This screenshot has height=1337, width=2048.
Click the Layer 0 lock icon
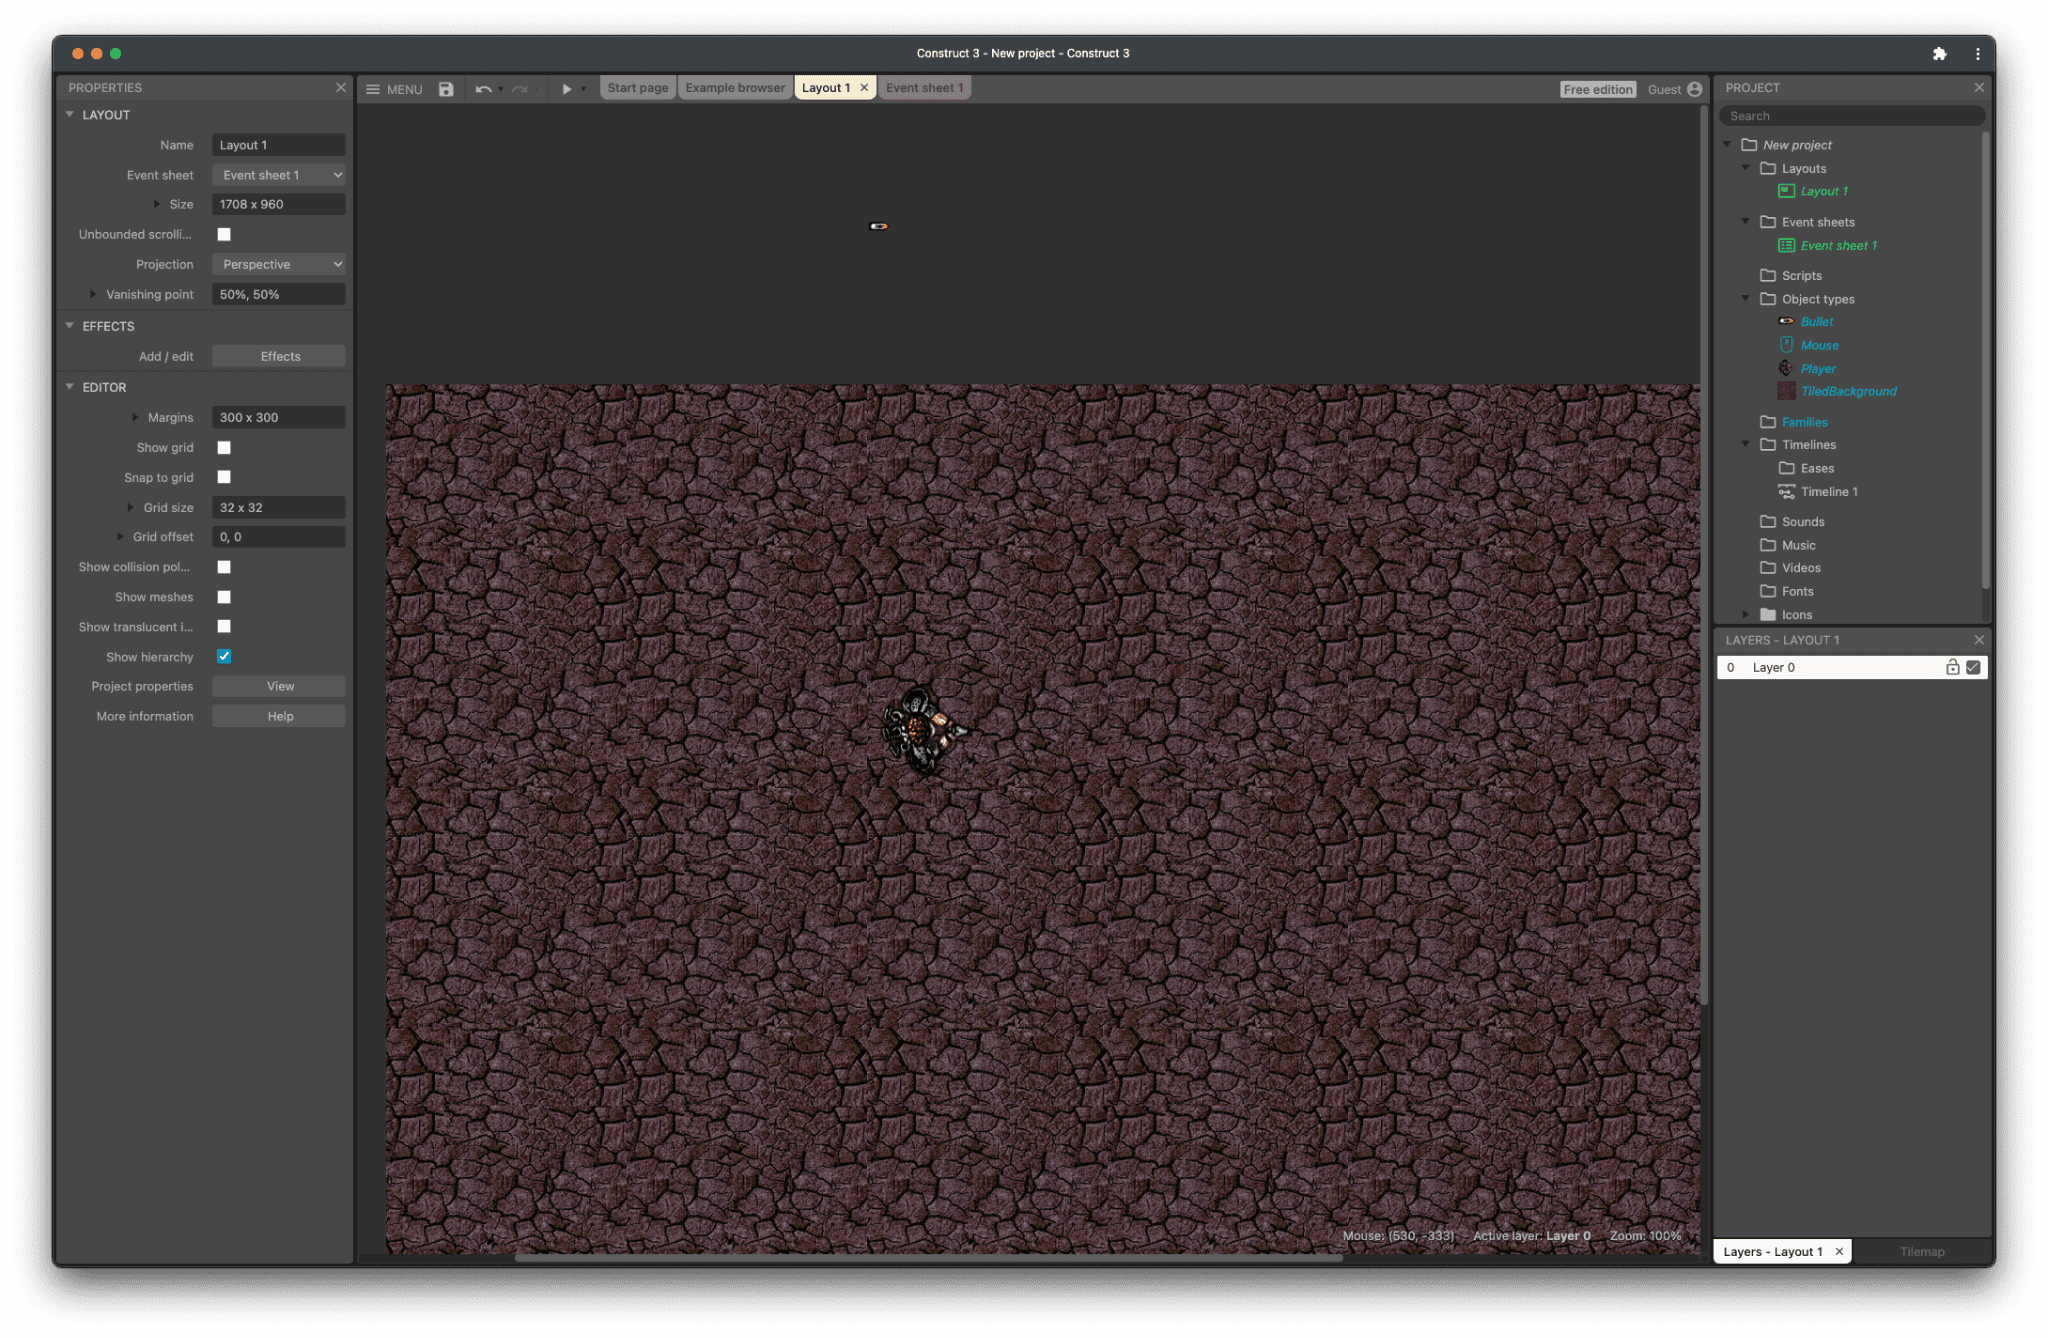pyautogui.click(x=1952, y=667)
